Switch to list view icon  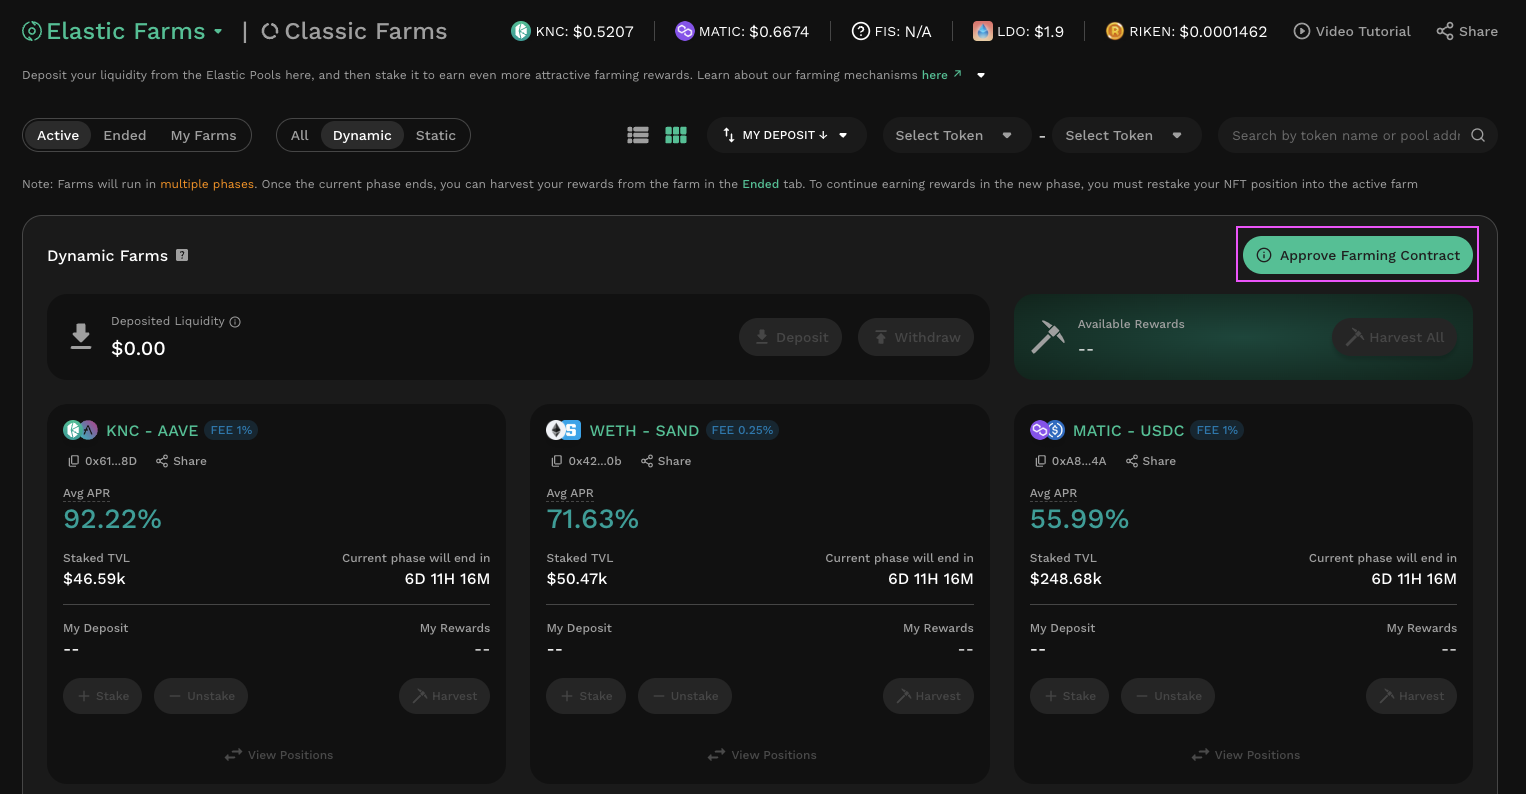point(638,135)
